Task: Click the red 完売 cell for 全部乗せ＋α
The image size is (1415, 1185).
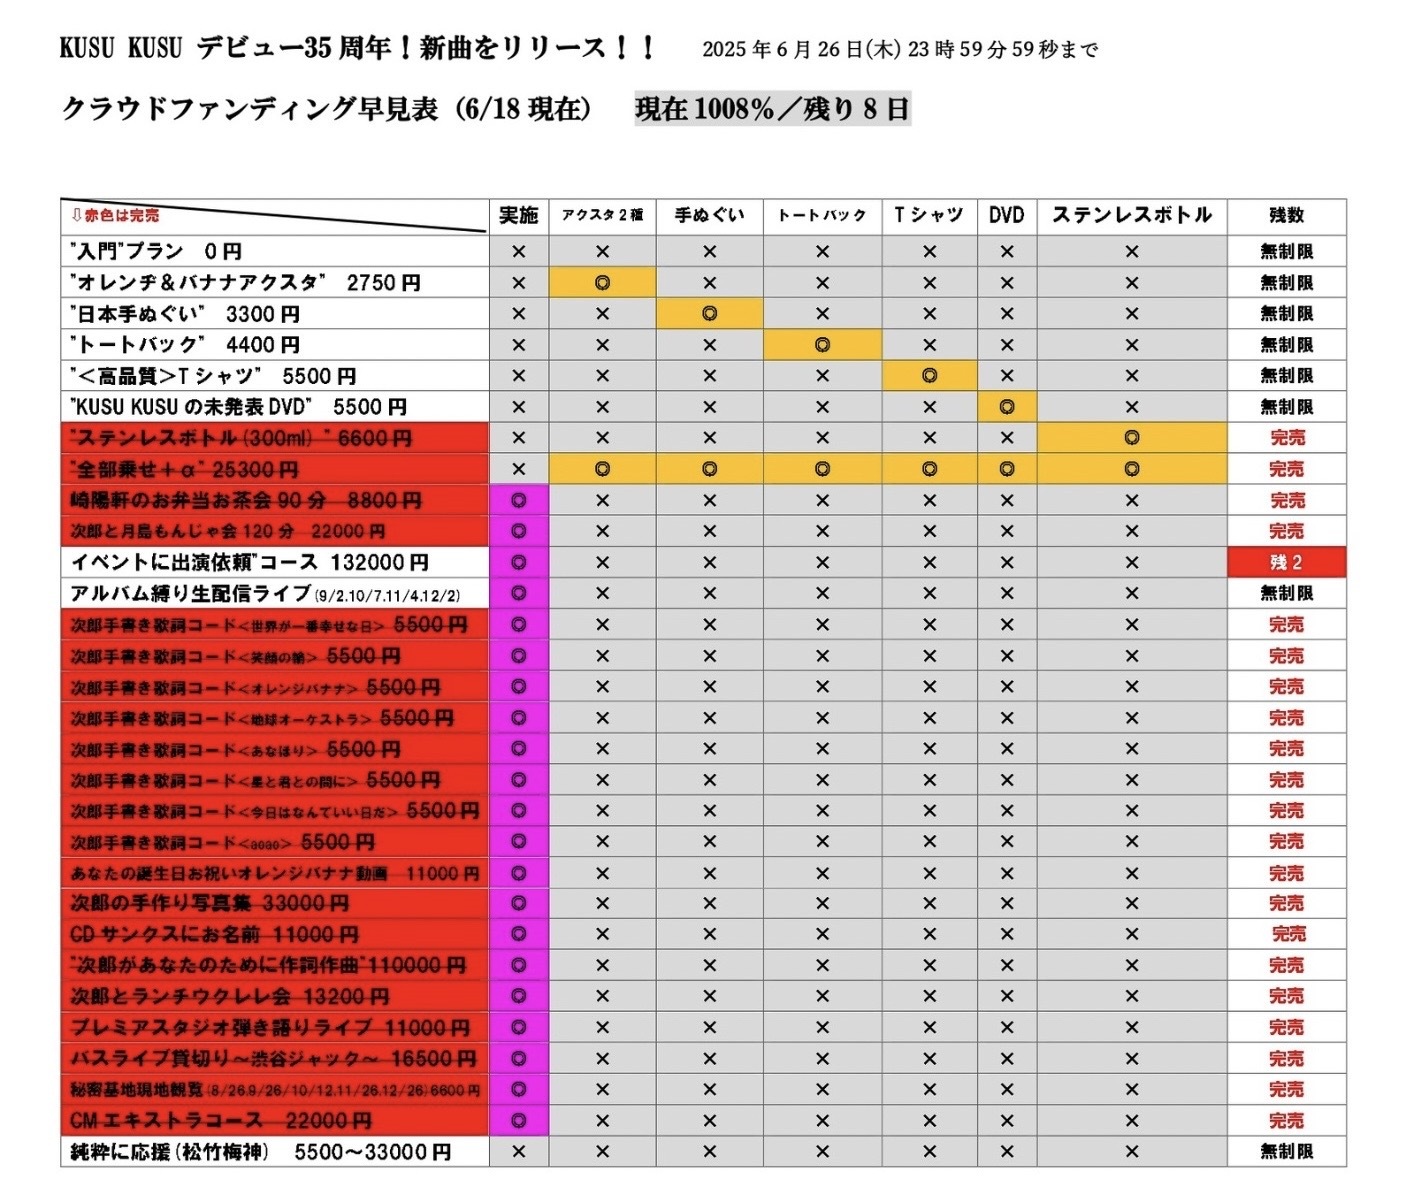Action: 1288,468
